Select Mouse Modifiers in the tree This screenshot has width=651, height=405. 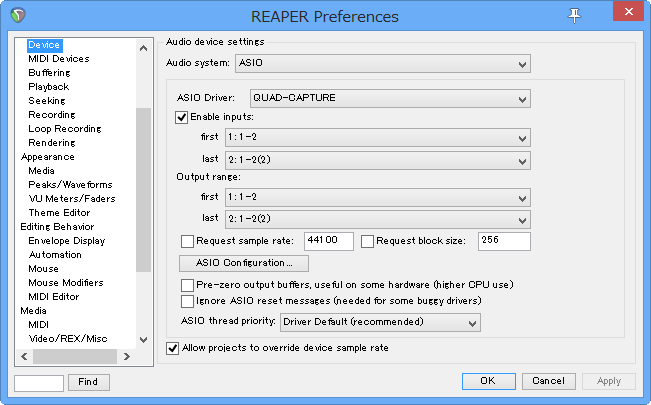(x=66, y=283)
